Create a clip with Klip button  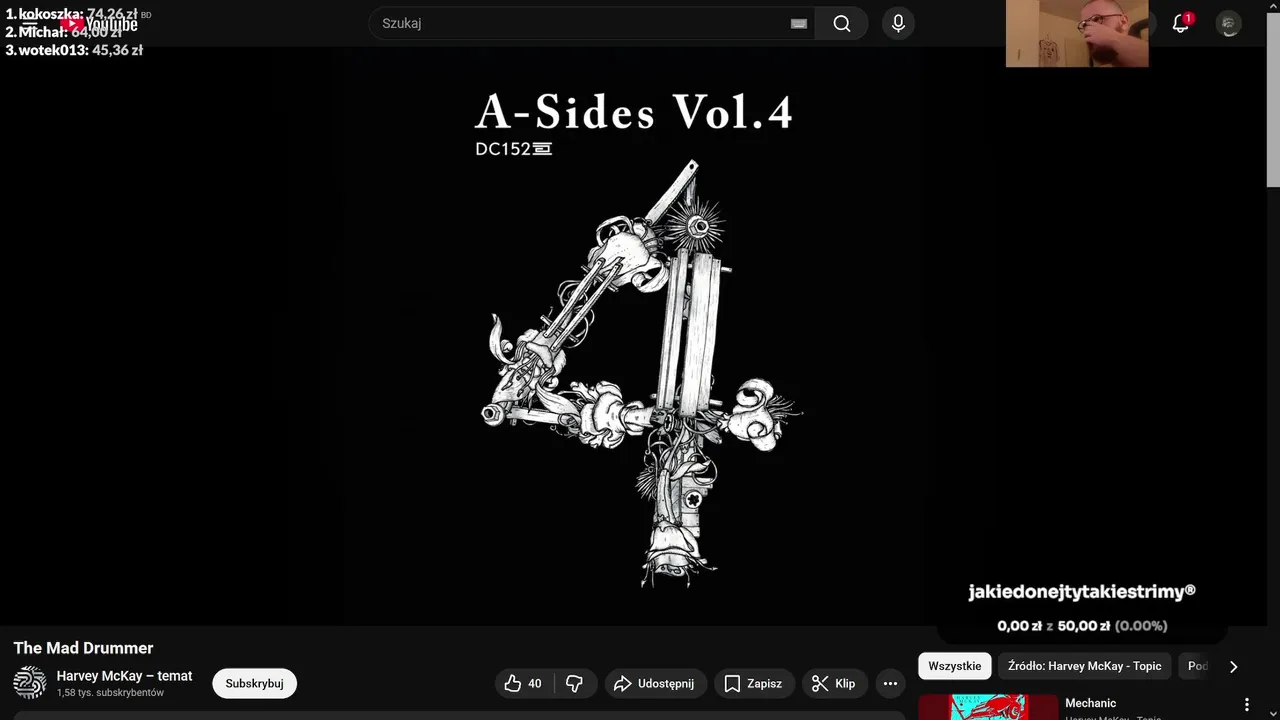coord(834,684)
